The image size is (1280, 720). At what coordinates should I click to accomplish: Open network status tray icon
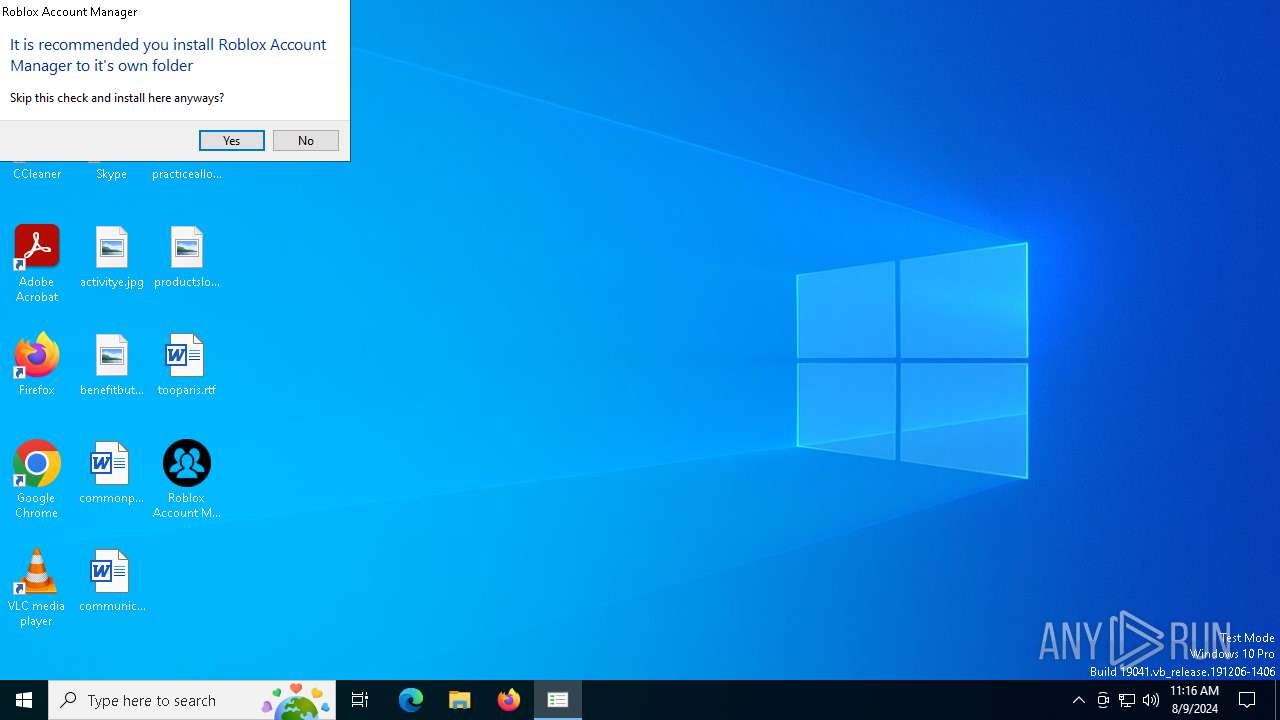click(x=1127, y=700)
